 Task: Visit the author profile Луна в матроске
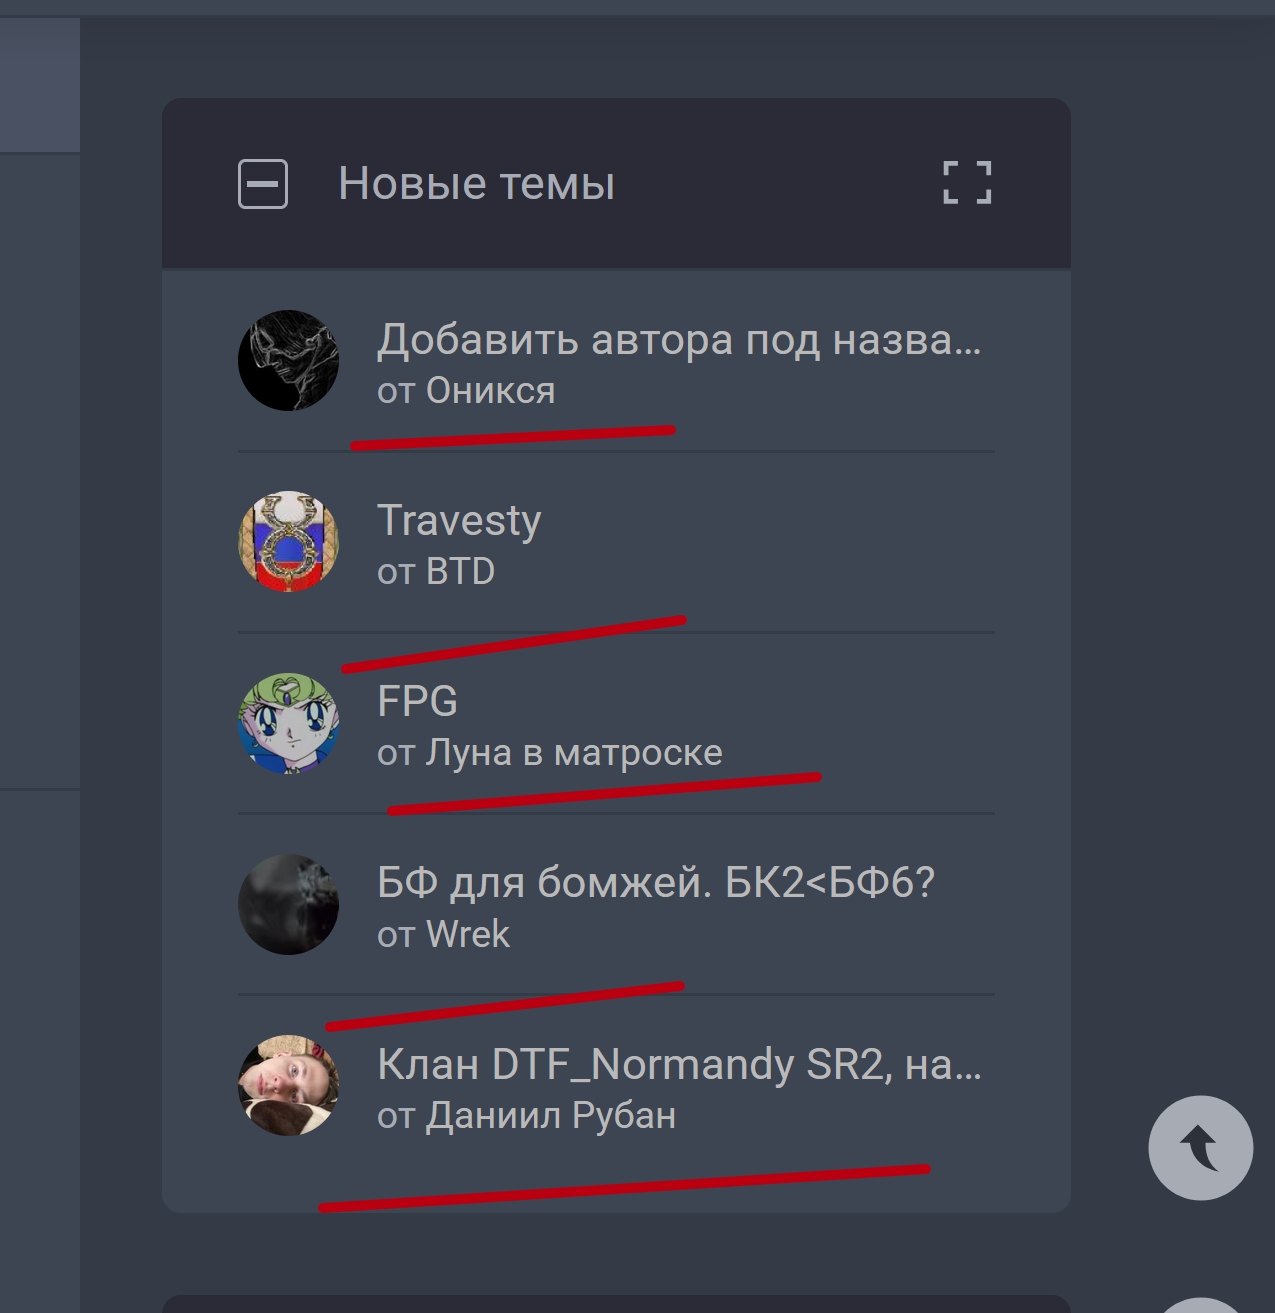574,753
